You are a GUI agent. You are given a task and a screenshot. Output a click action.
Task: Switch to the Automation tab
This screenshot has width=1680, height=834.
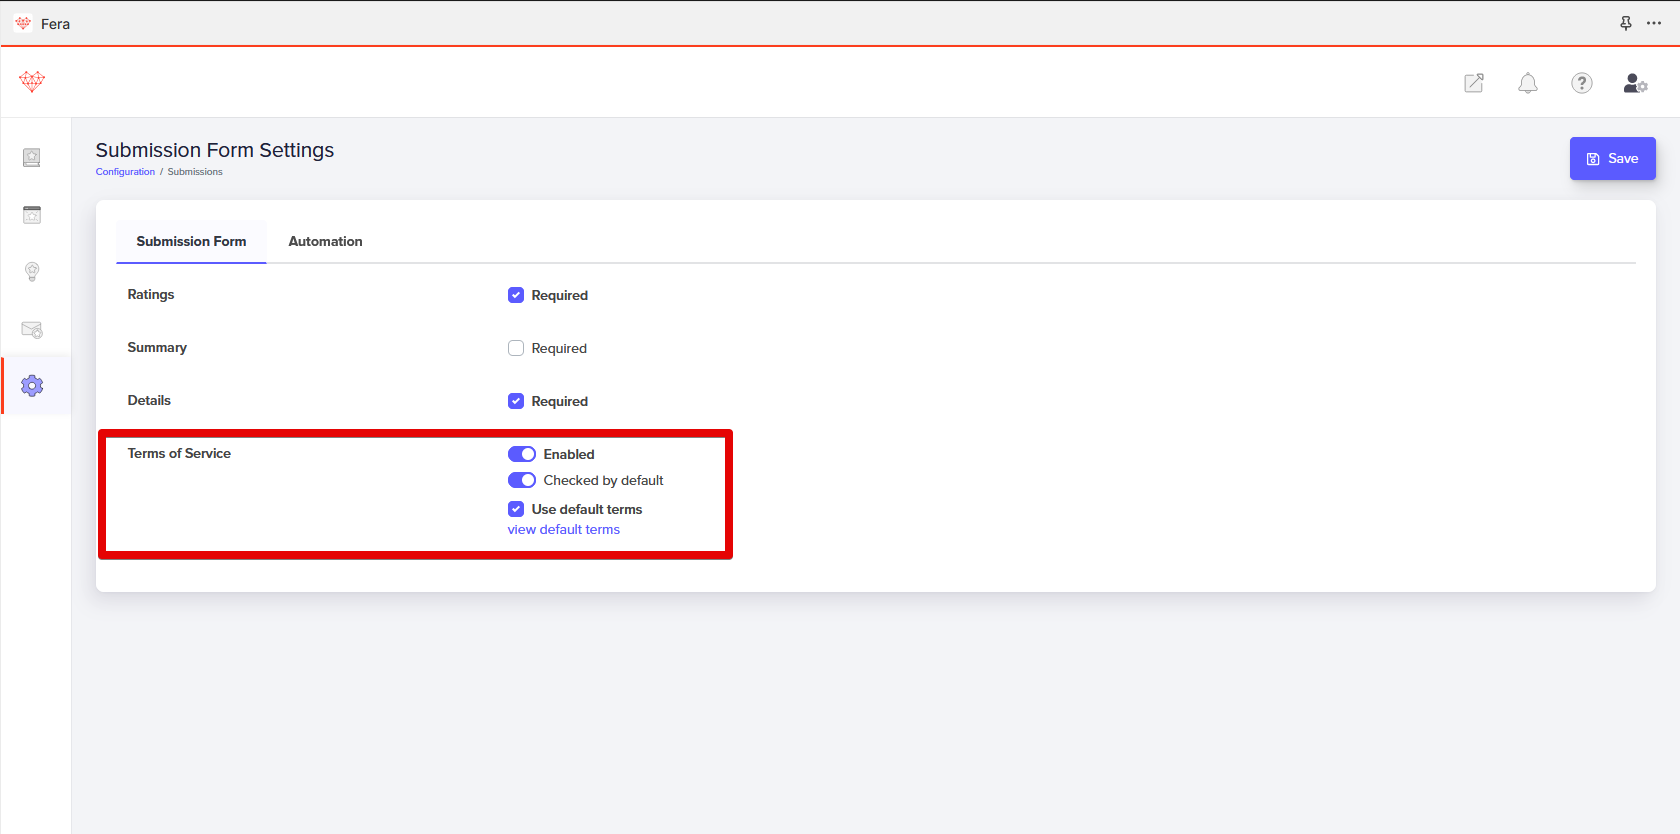point(325,241)
